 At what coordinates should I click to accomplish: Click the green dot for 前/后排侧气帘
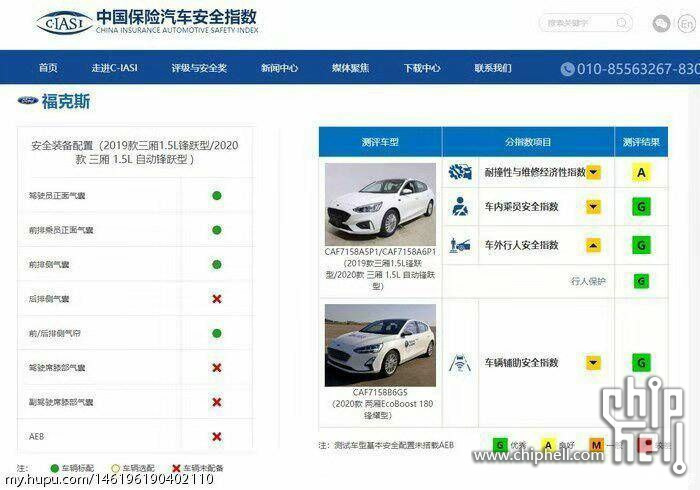217,333
